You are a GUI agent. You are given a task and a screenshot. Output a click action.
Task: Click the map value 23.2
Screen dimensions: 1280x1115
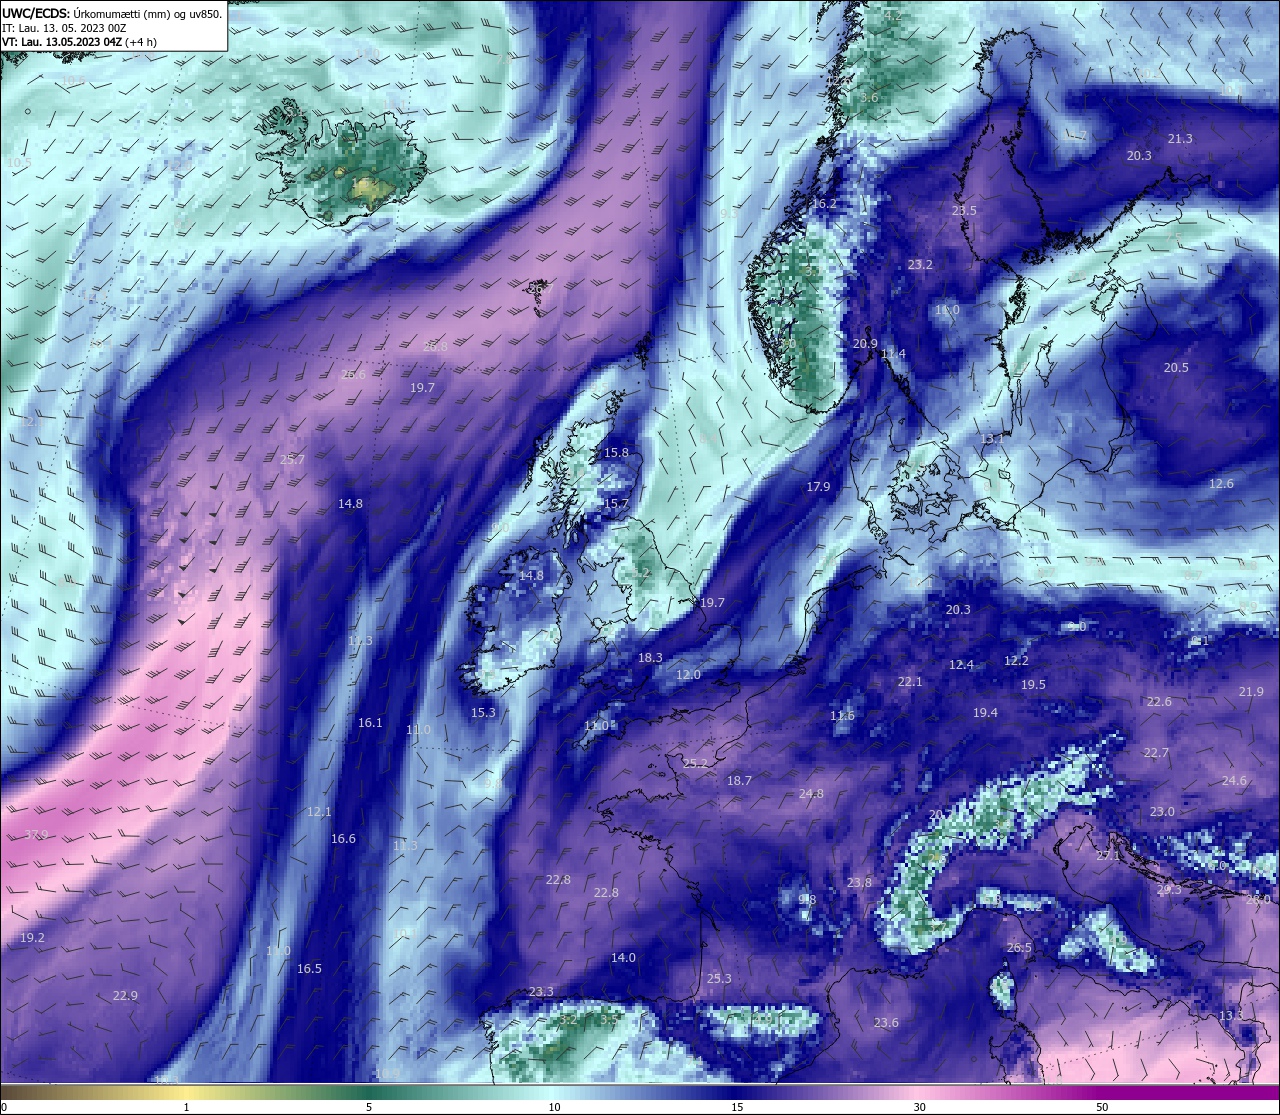click(920, 265)
